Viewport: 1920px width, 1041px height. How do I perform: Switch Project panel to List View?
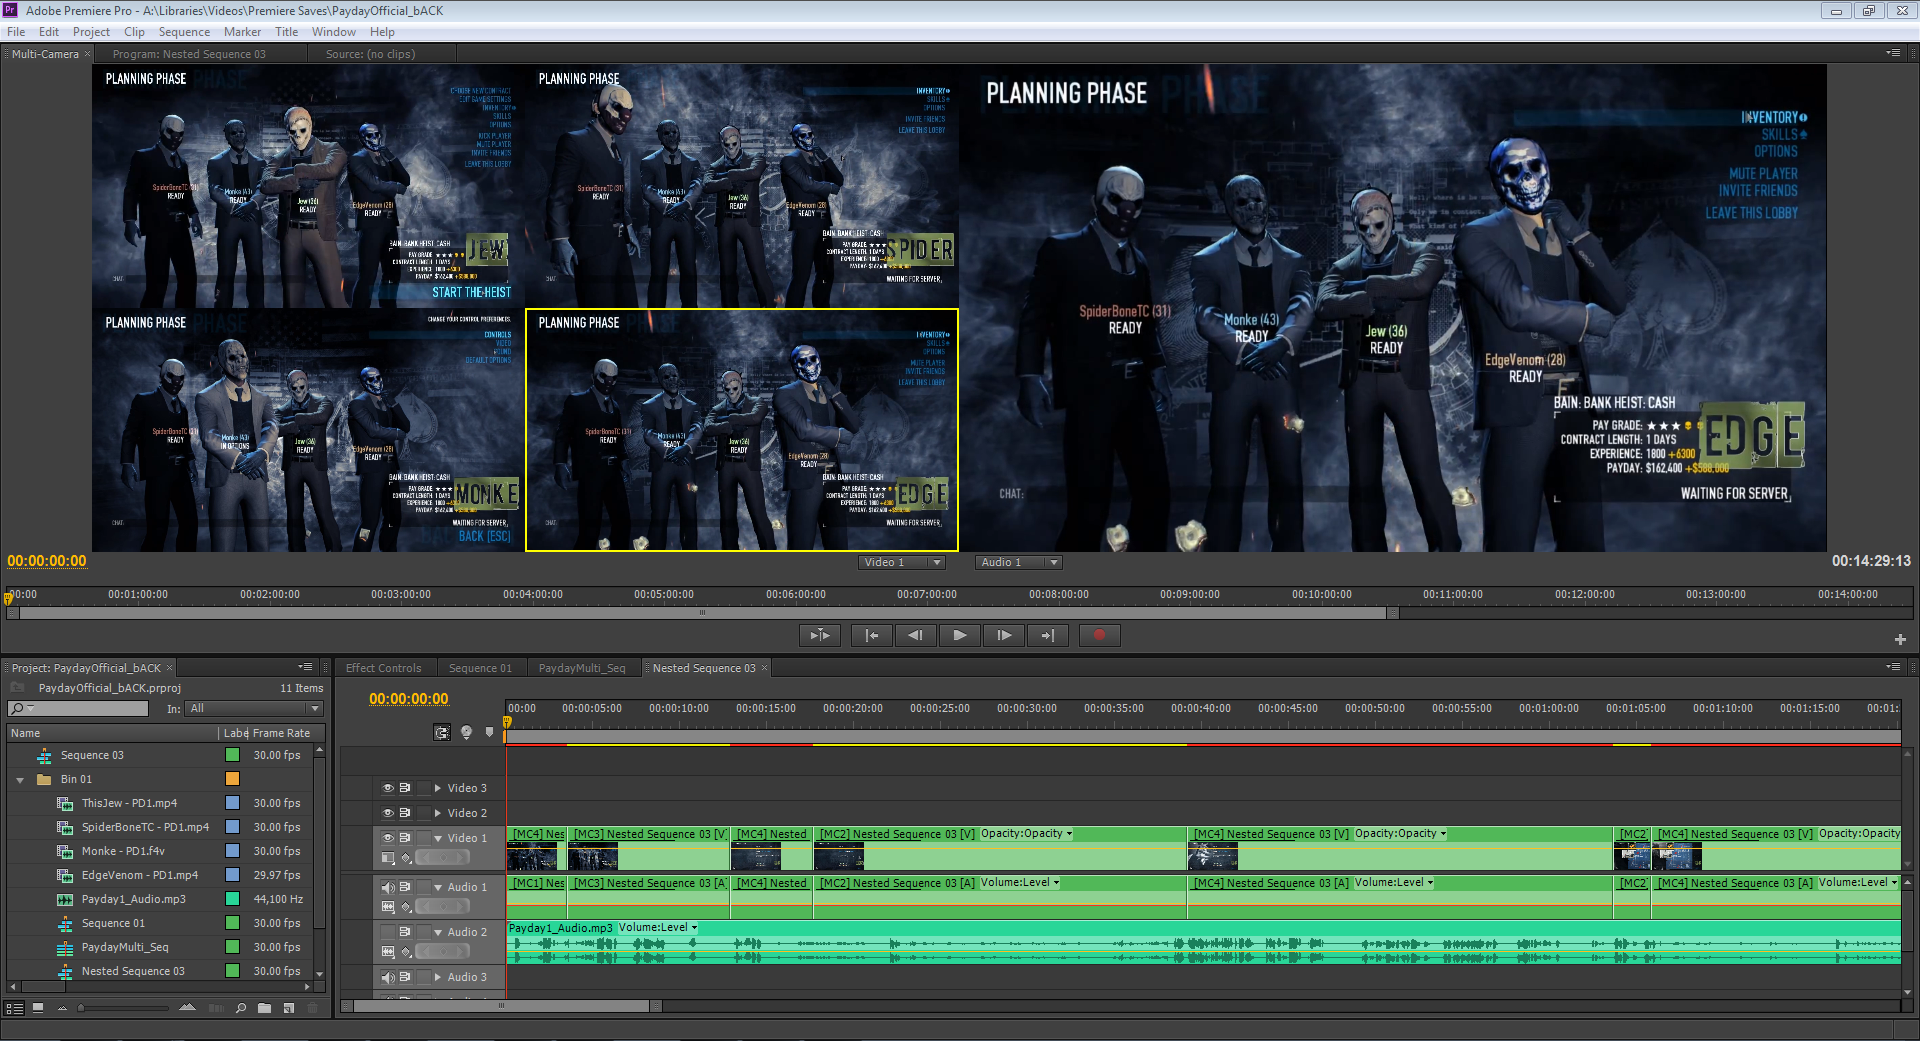pyautogui.click(x=15, y=1008)
